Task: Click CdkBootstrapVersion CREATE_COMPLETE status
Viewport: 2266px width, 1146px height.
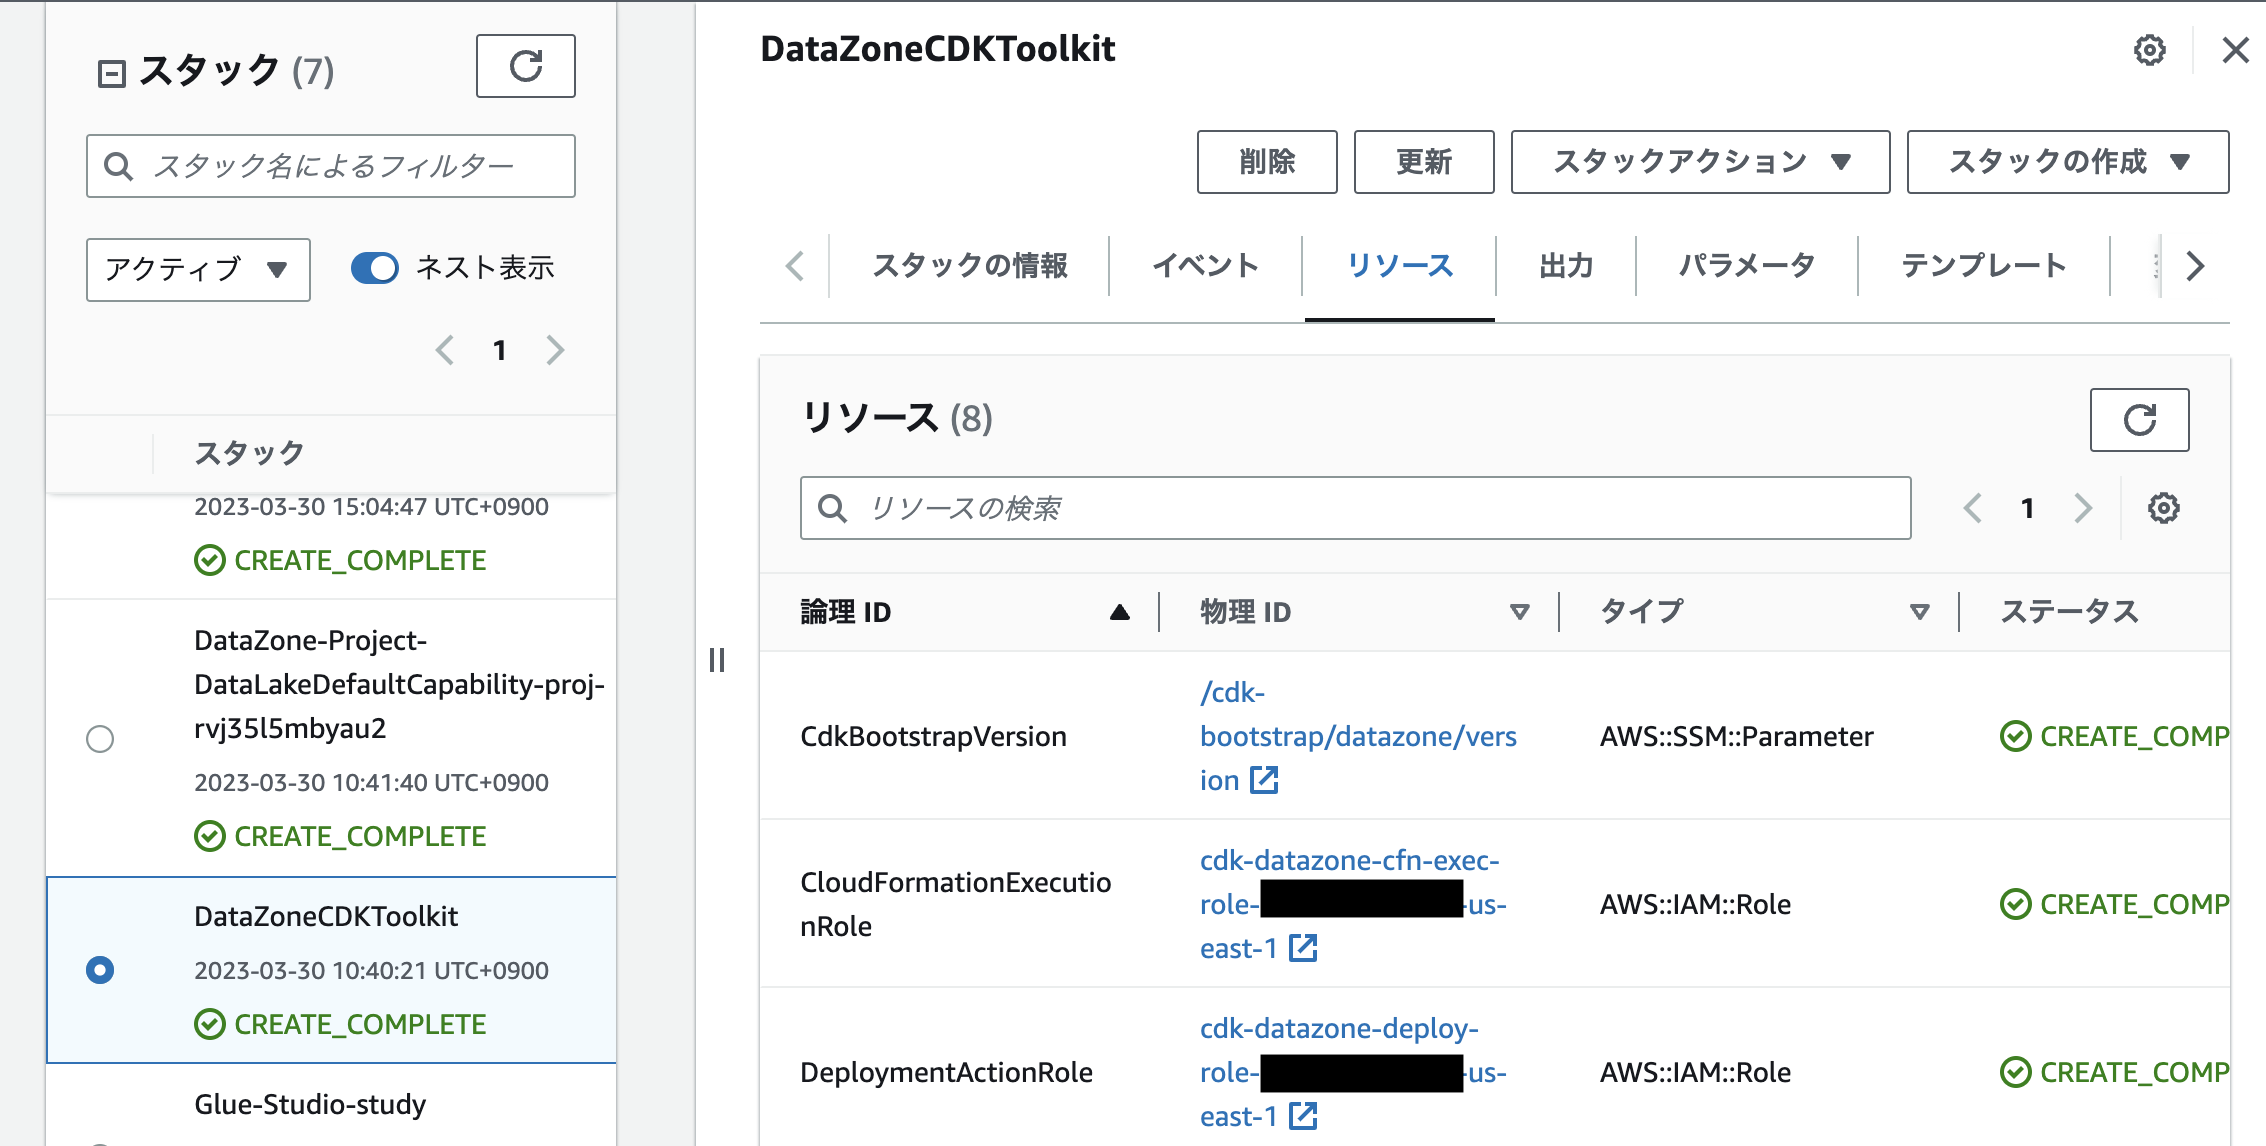Action: click(2114, 736)
